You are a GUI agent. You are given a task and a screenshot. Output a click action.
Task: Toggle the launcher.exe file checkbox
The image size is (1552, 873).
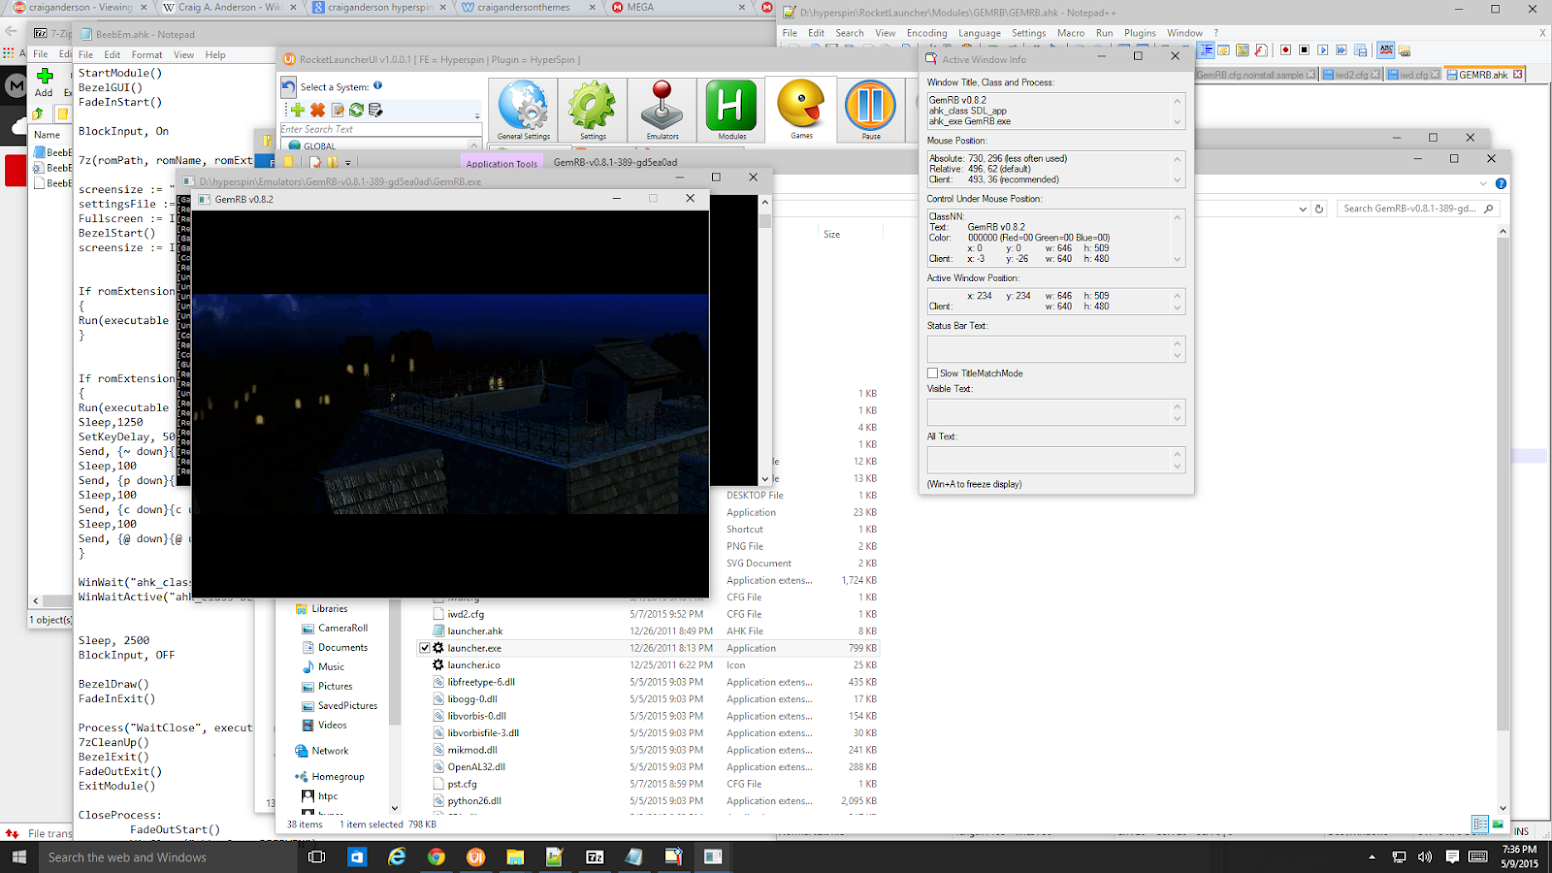(425, 648)
